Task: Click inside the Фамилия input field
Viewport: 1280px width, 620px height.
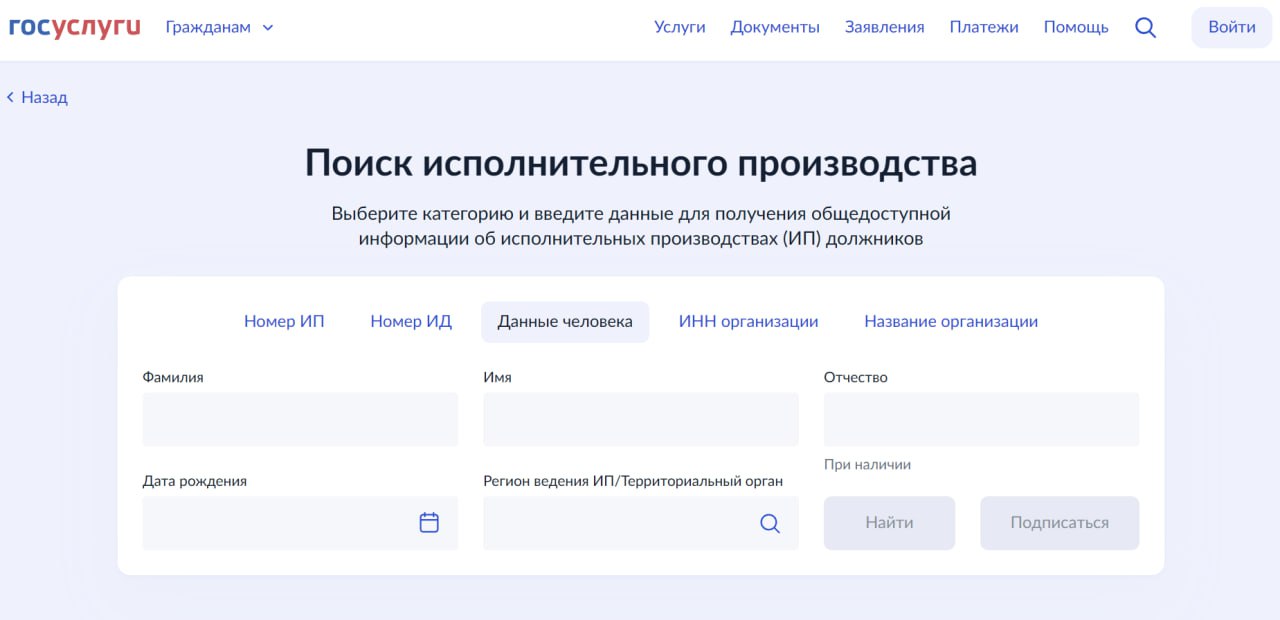Action: (x=300, y=419)
